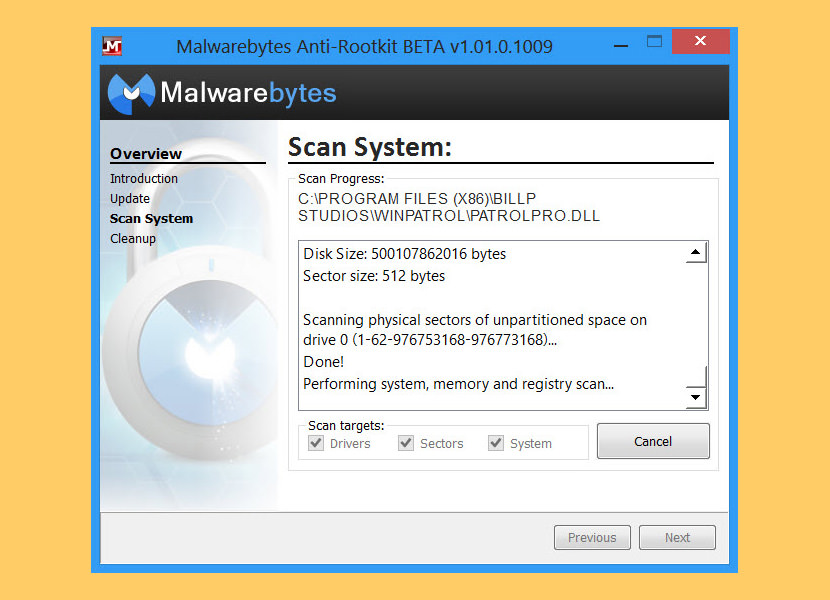This screenshot has height=600, width=830.
Task: Toggle the Drivers scan target checkbox
Action: 316,443
